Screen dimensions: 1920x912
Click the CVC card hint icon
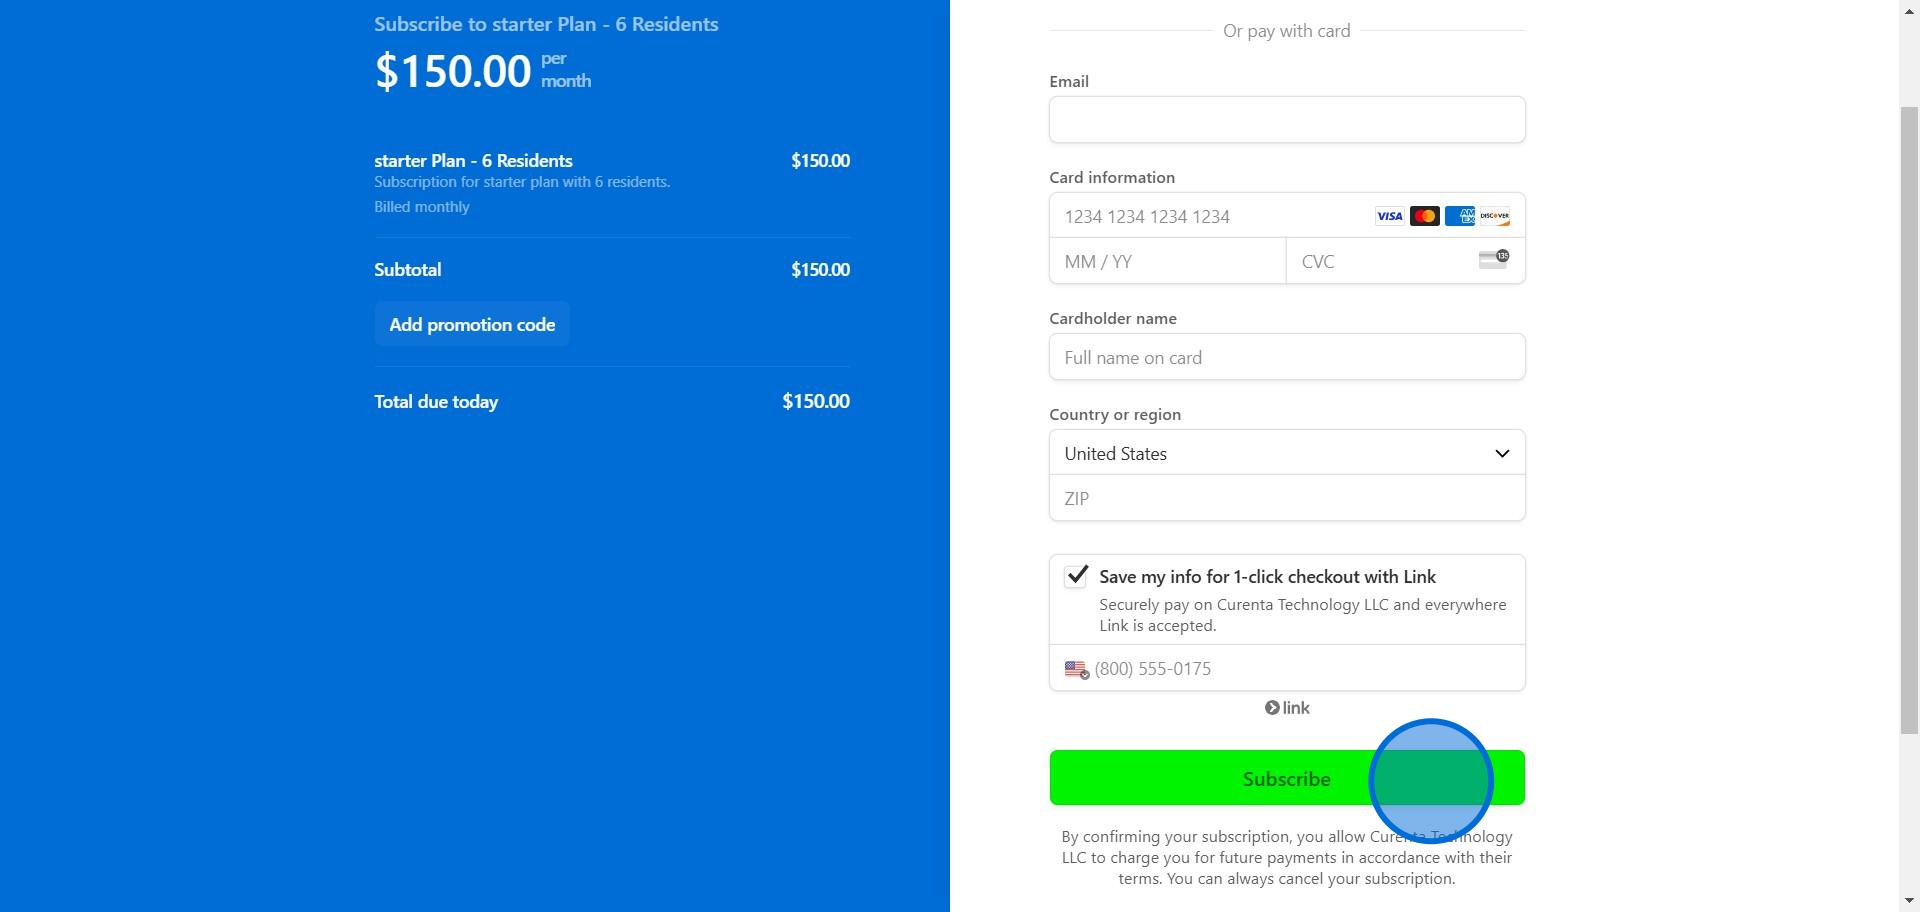(1494, 260)
